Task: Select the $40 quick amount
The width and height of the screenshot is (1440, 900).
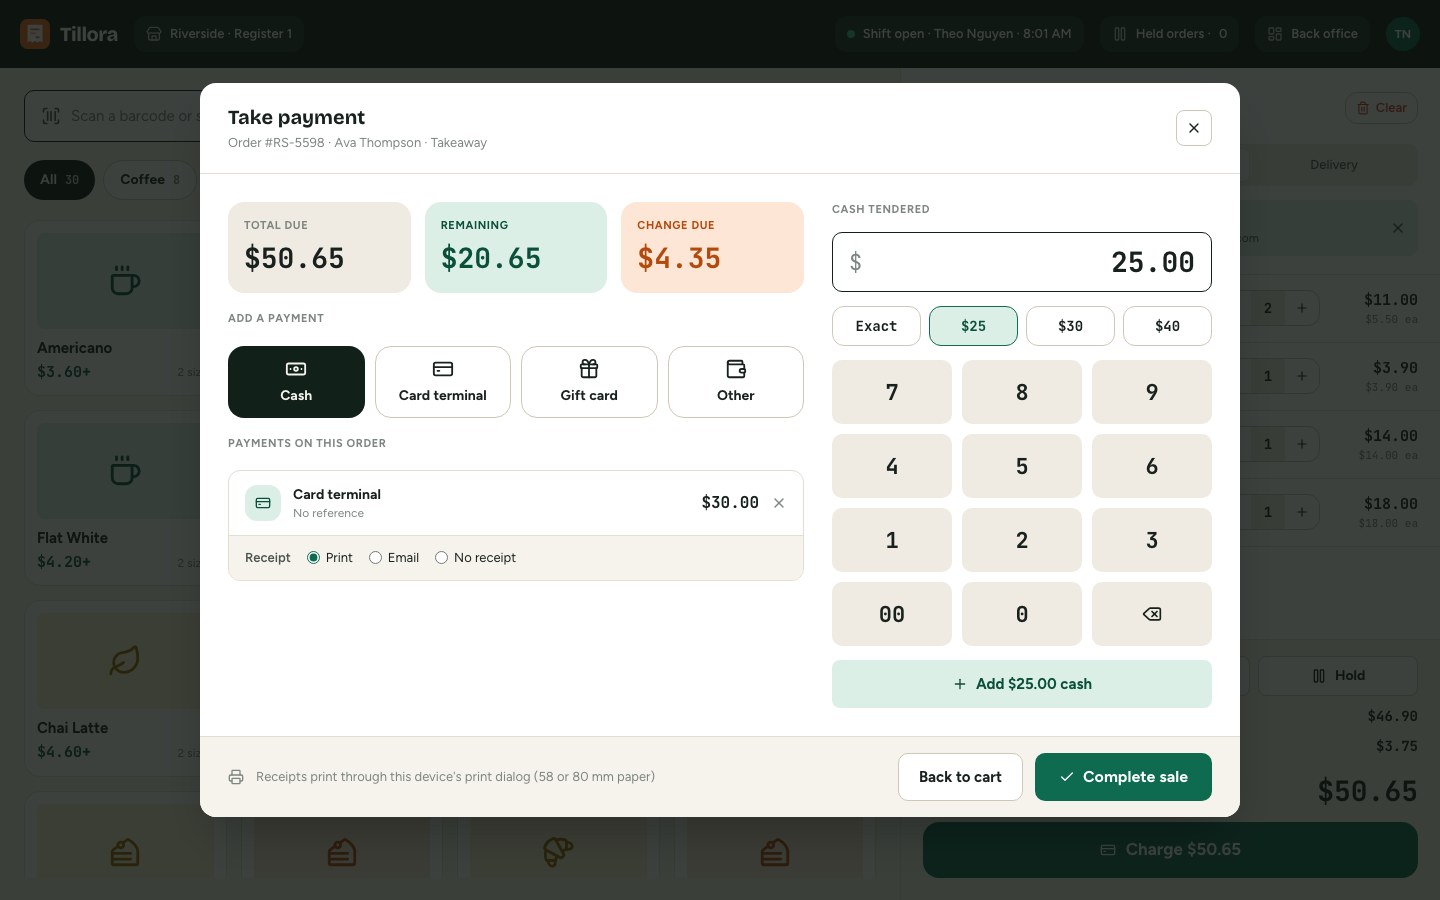Action: 1167,326
